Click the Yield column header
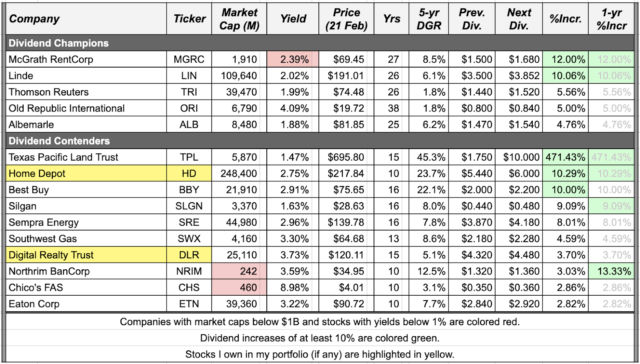 pos(293,19)
